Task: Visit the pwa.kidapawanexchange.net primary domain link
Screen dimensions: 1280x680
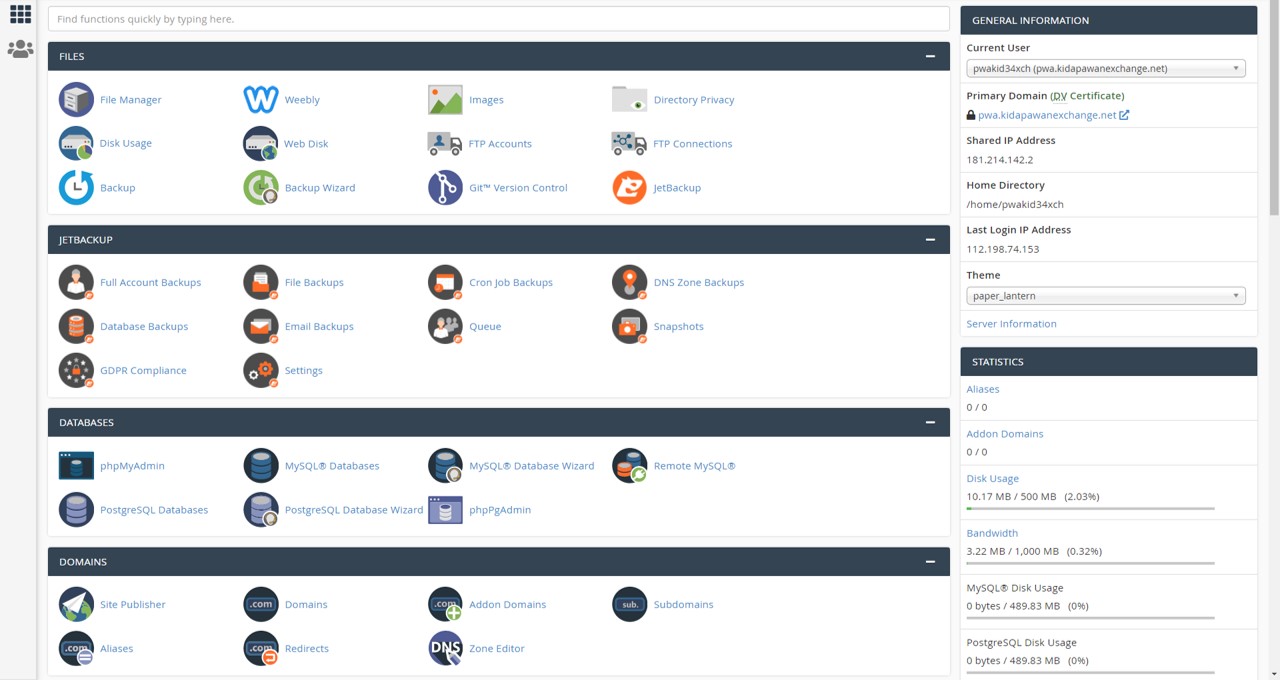Action: click(x=1046, y=115)
